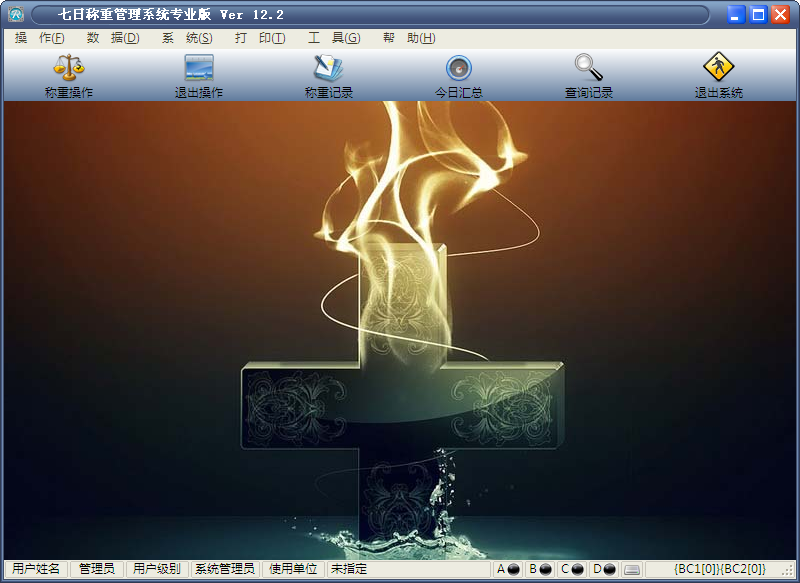Open the 称重记录 notes icon

coord(329,67)
